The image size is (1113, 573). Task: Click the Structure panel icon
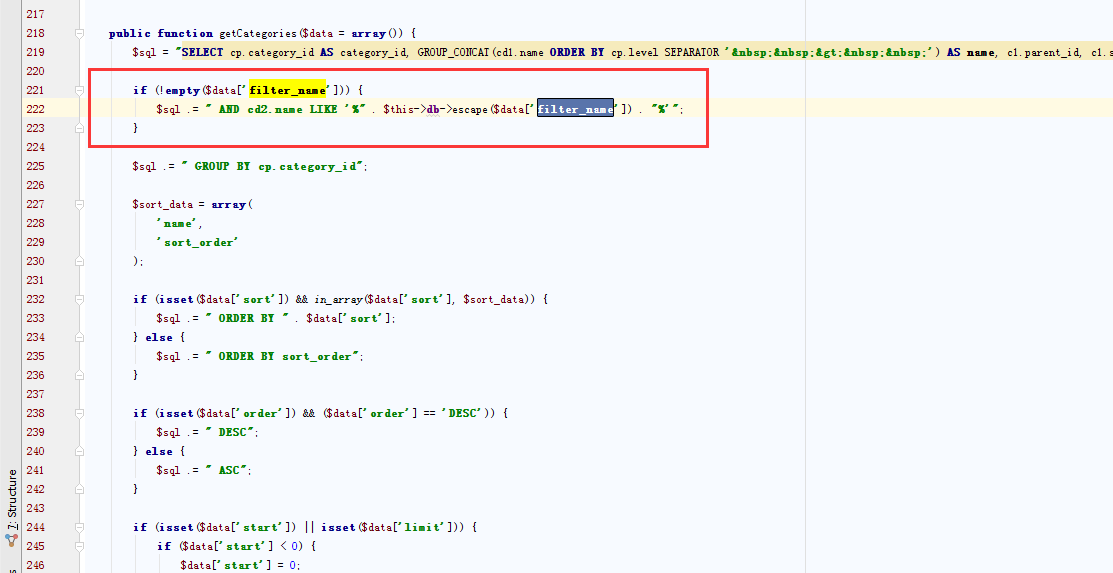11,540
